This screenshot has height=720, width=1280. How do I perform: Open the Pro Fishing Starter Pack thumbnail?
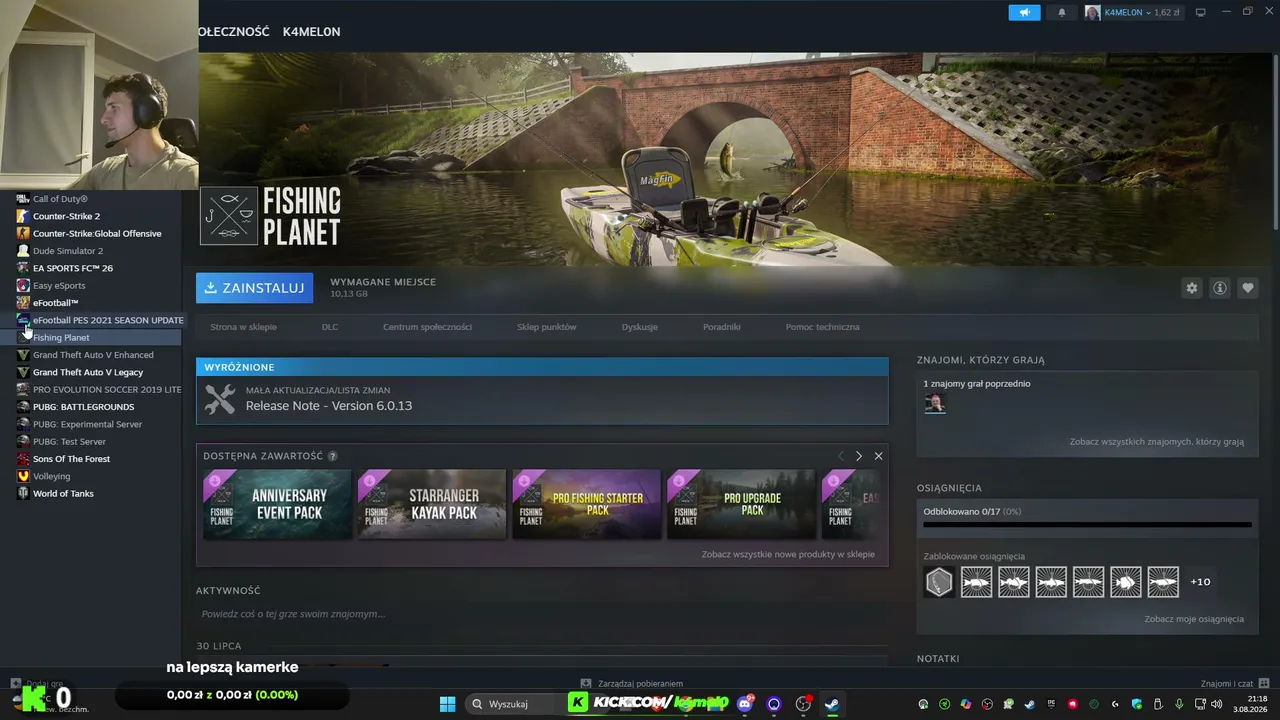click(587, 505)
